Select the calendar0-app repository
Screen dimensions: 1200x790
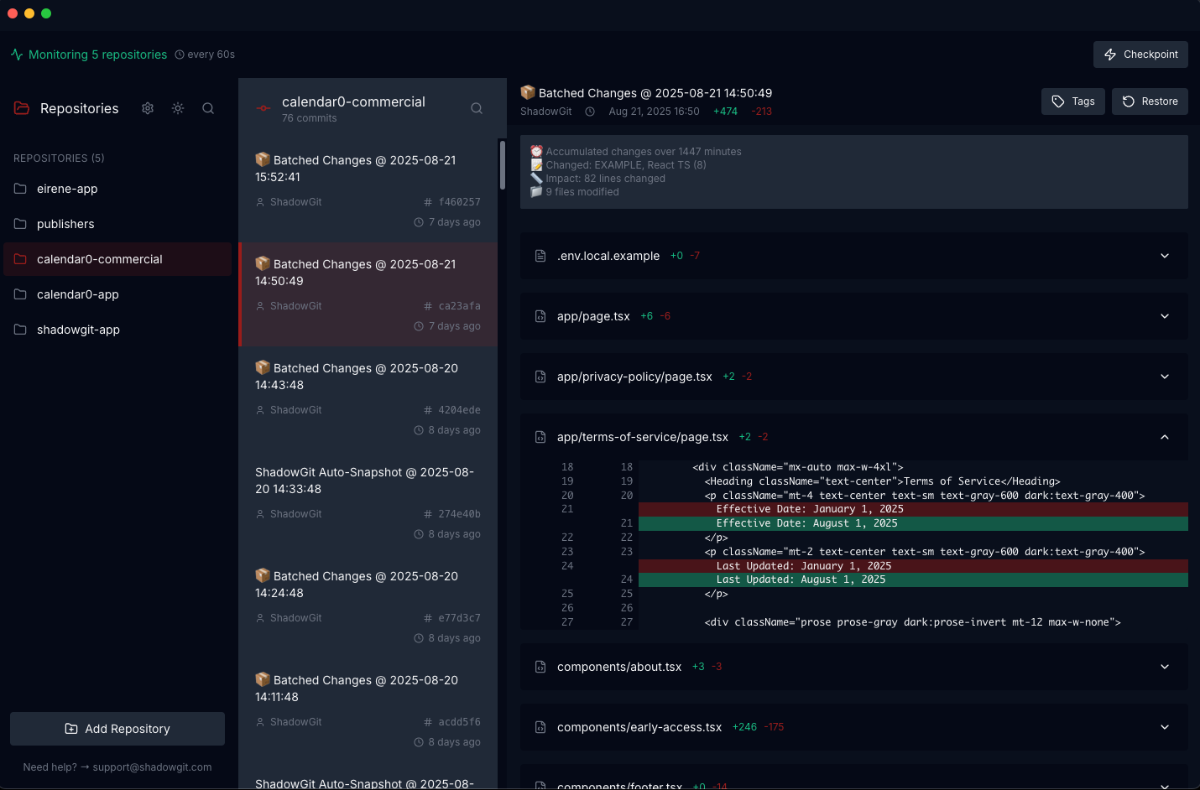tap(118, 295)
